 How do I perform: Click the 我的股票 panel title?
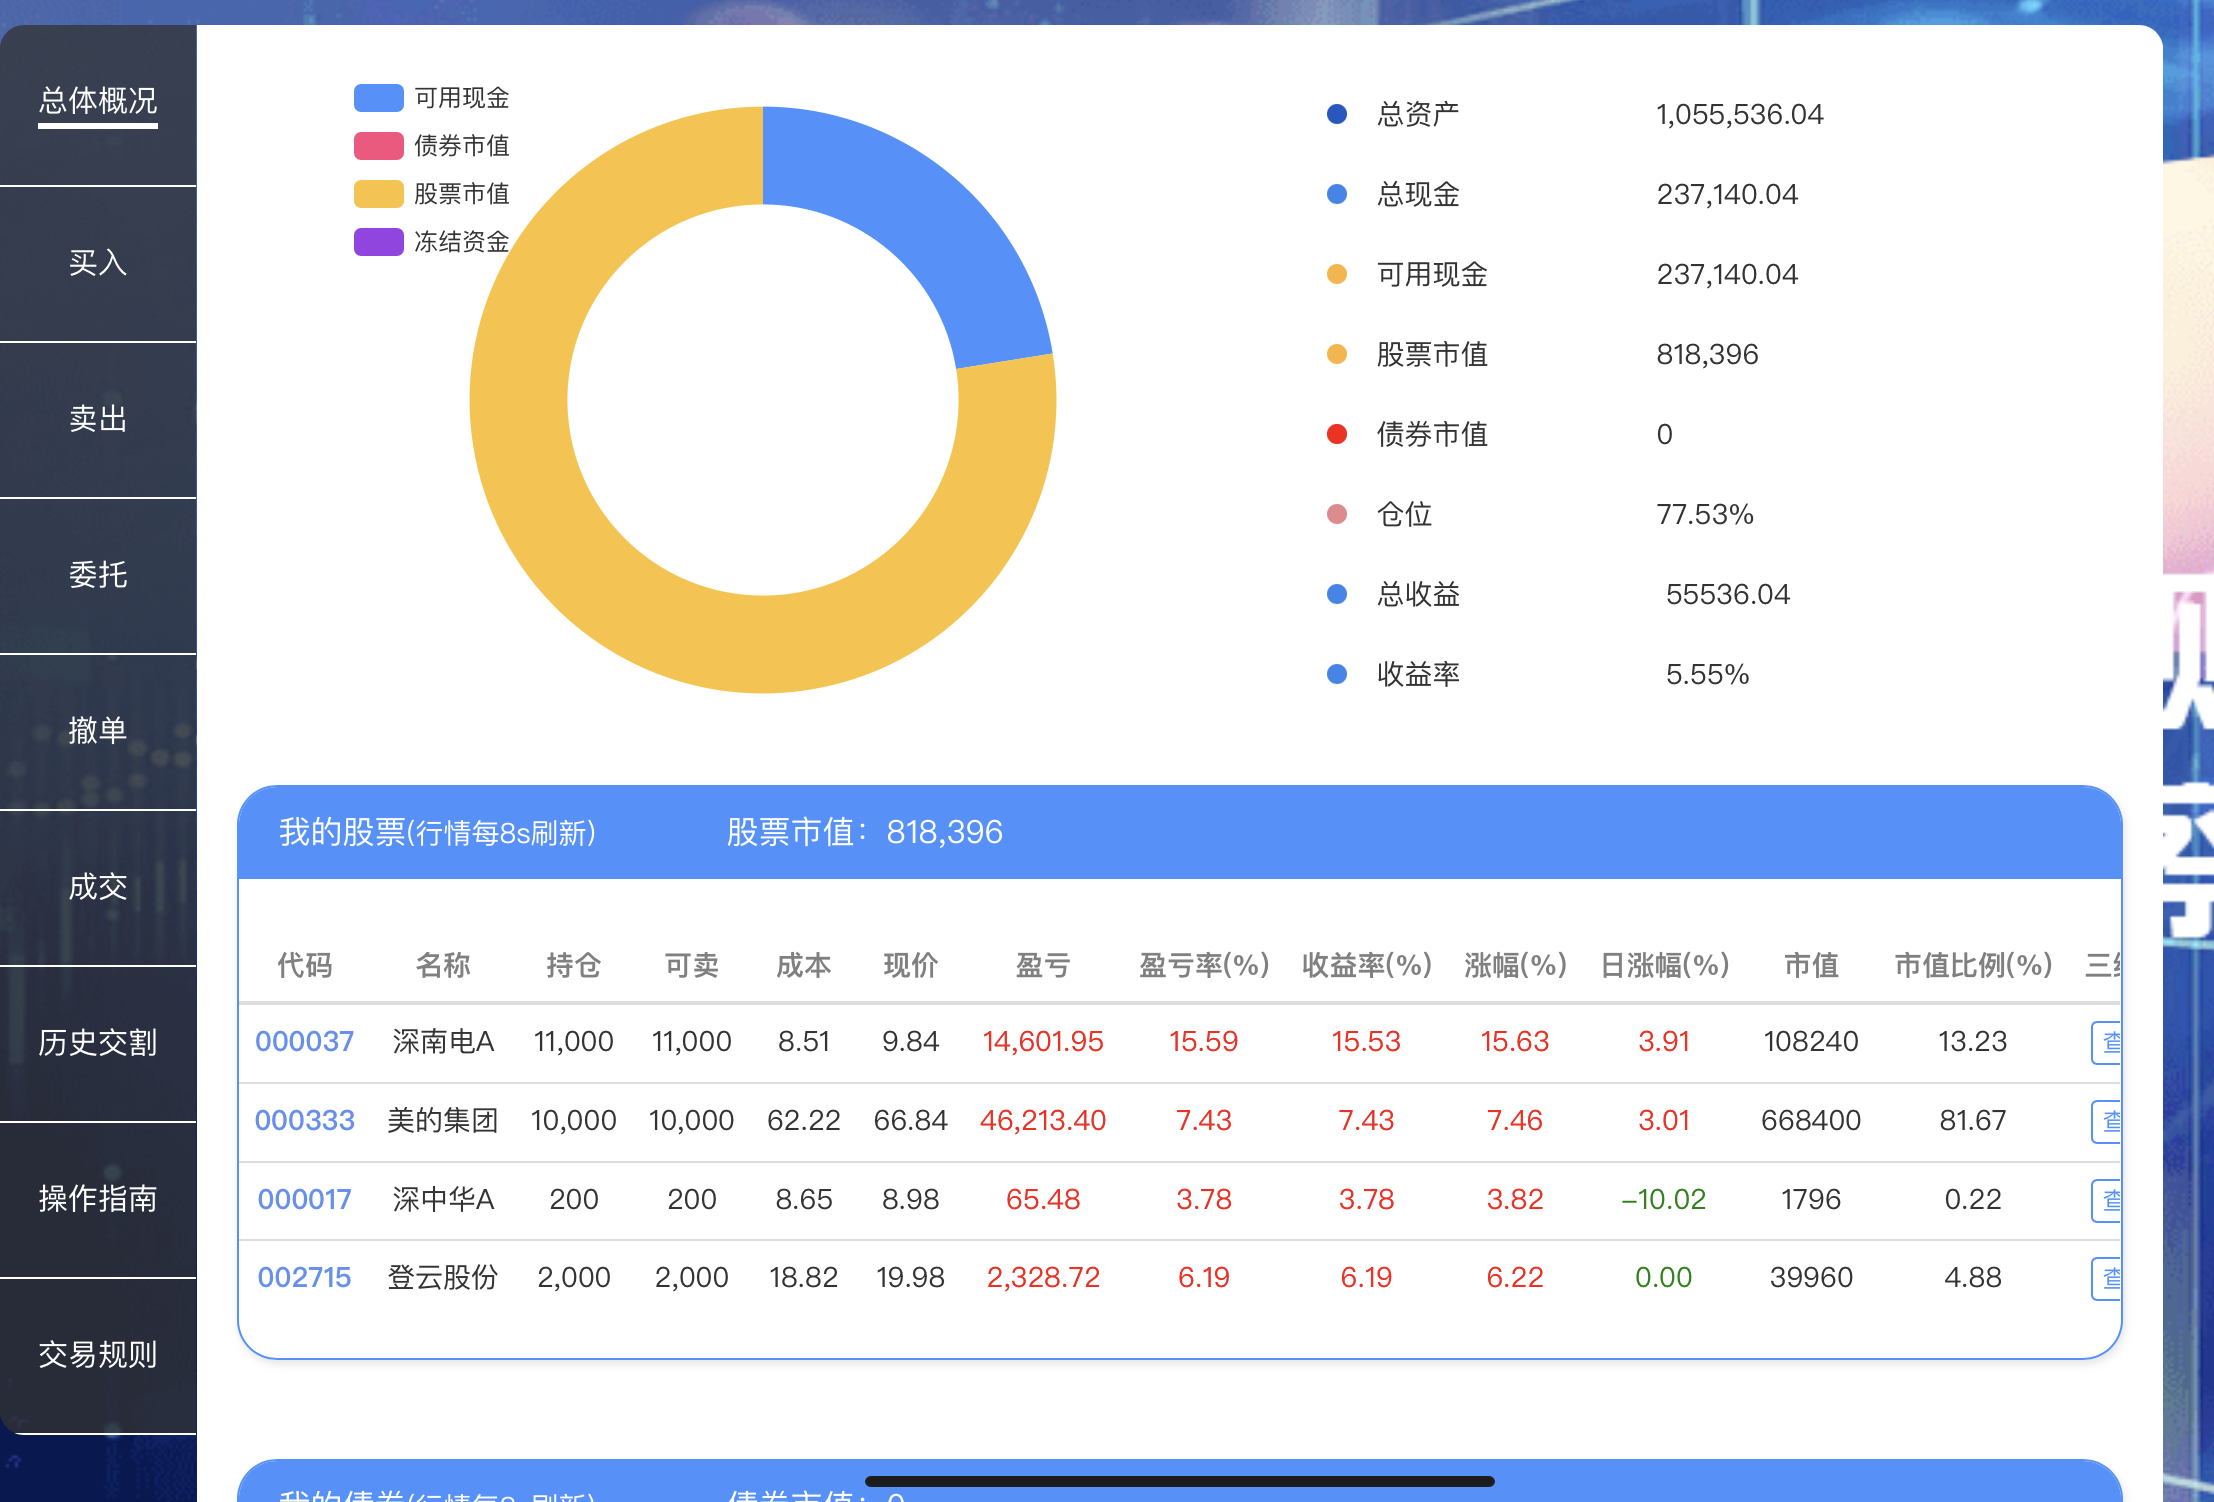pos(437,832)
